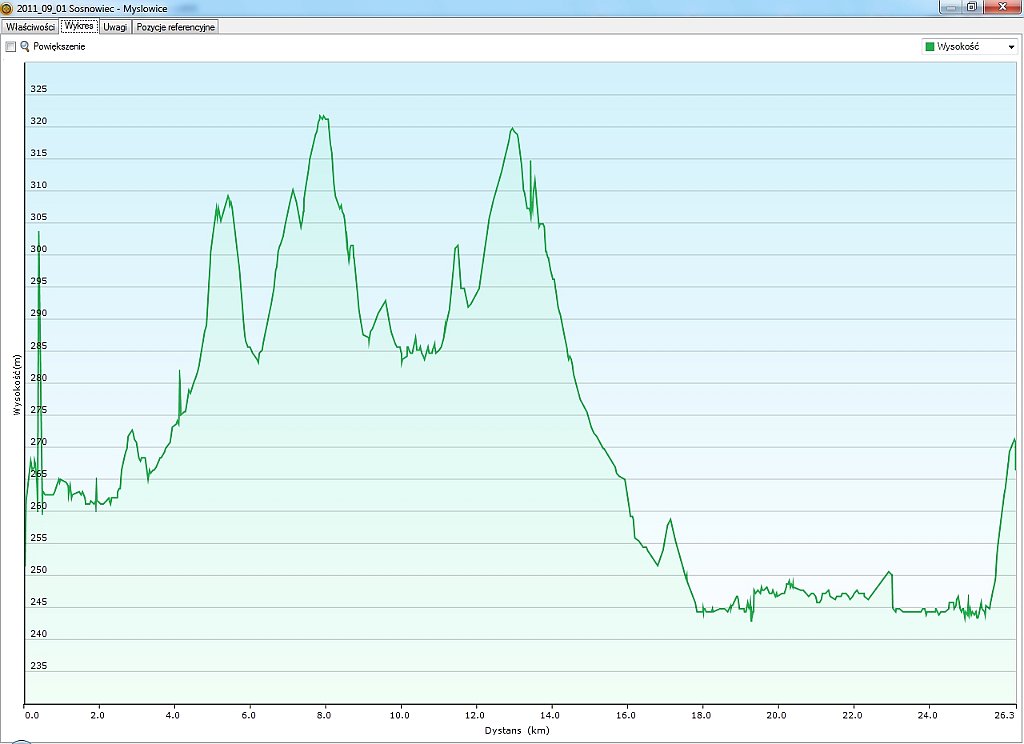Click the second major peak near 13 km
1024x744 pixels.
pyautogui.click(x=512, y=128)
